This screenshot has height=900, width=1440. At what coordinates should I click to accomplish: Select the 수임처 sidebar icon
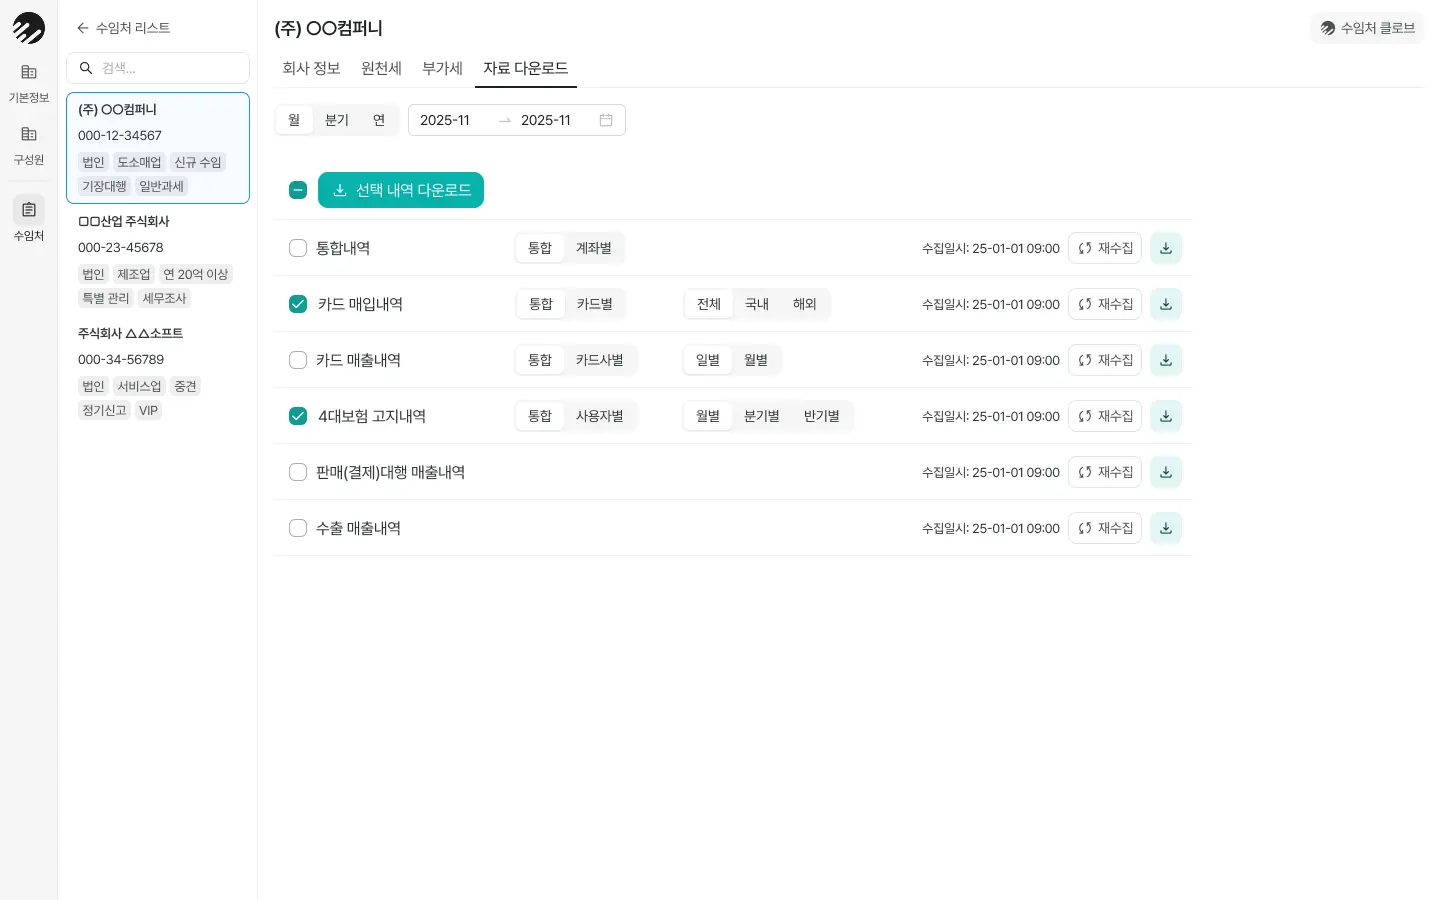point(28,219)
